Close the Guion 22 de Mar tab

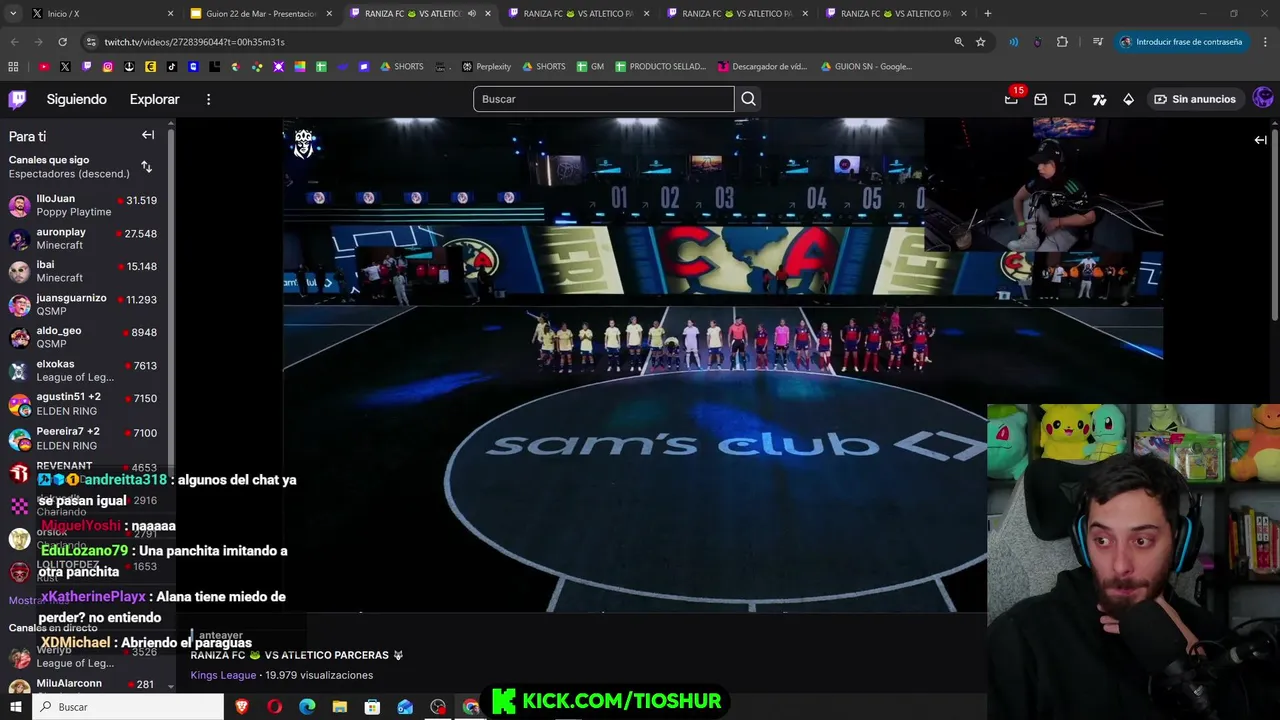tap(329, 14)
